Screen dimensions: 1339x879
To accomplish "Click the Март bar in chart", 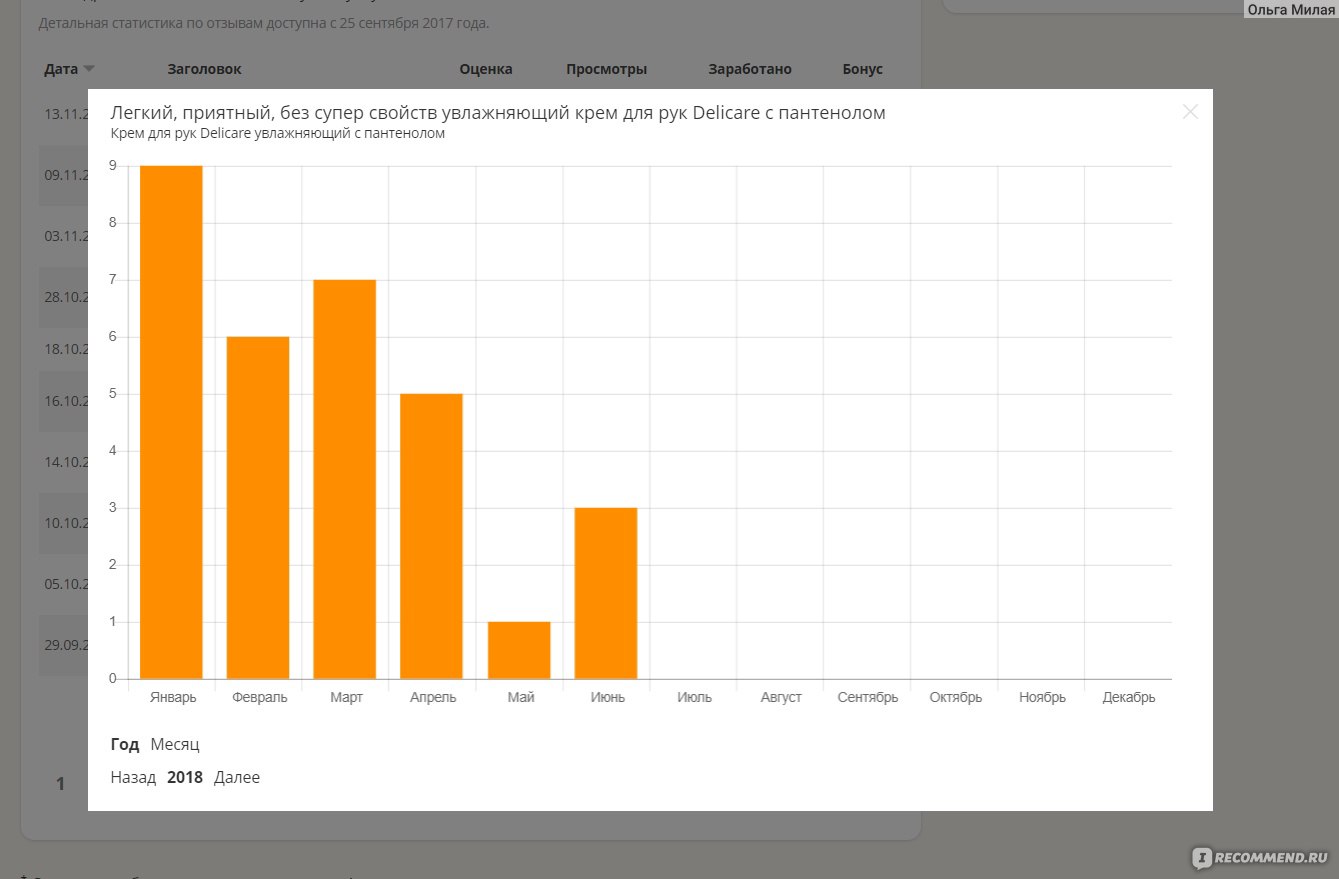I will (345, 479).
